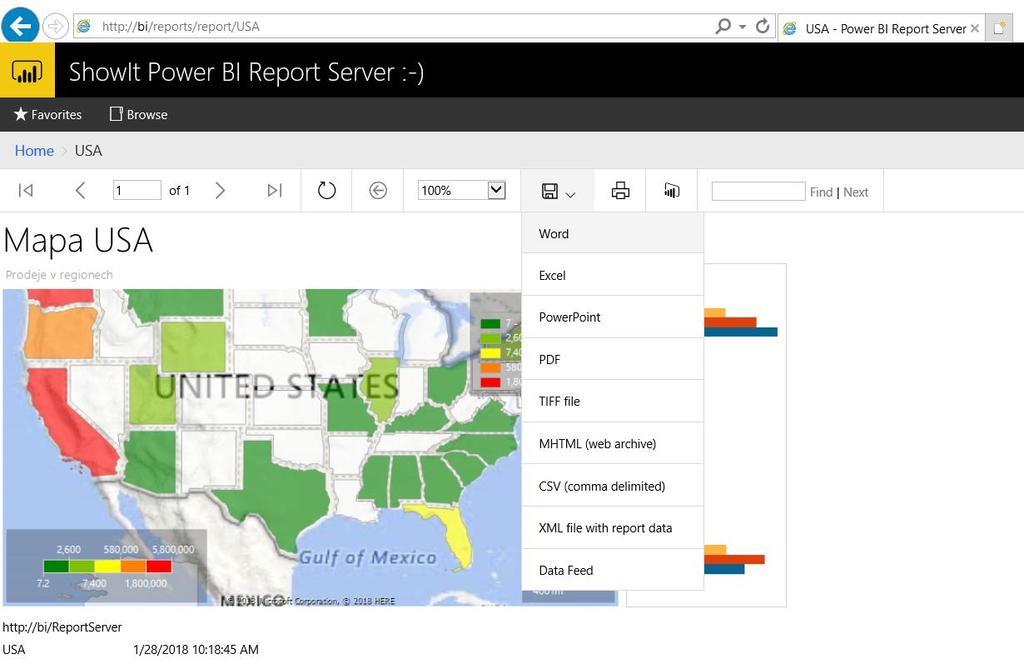
Task: Navigate back to parent report
Action: pyautogui.click(x=377, y=190)
